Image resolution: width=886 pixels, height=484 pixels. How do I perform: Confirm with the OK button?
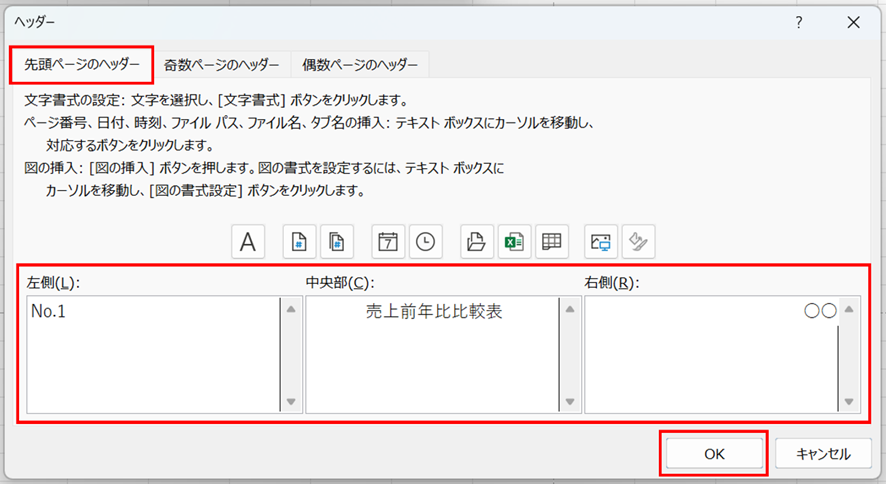point(713,453)
